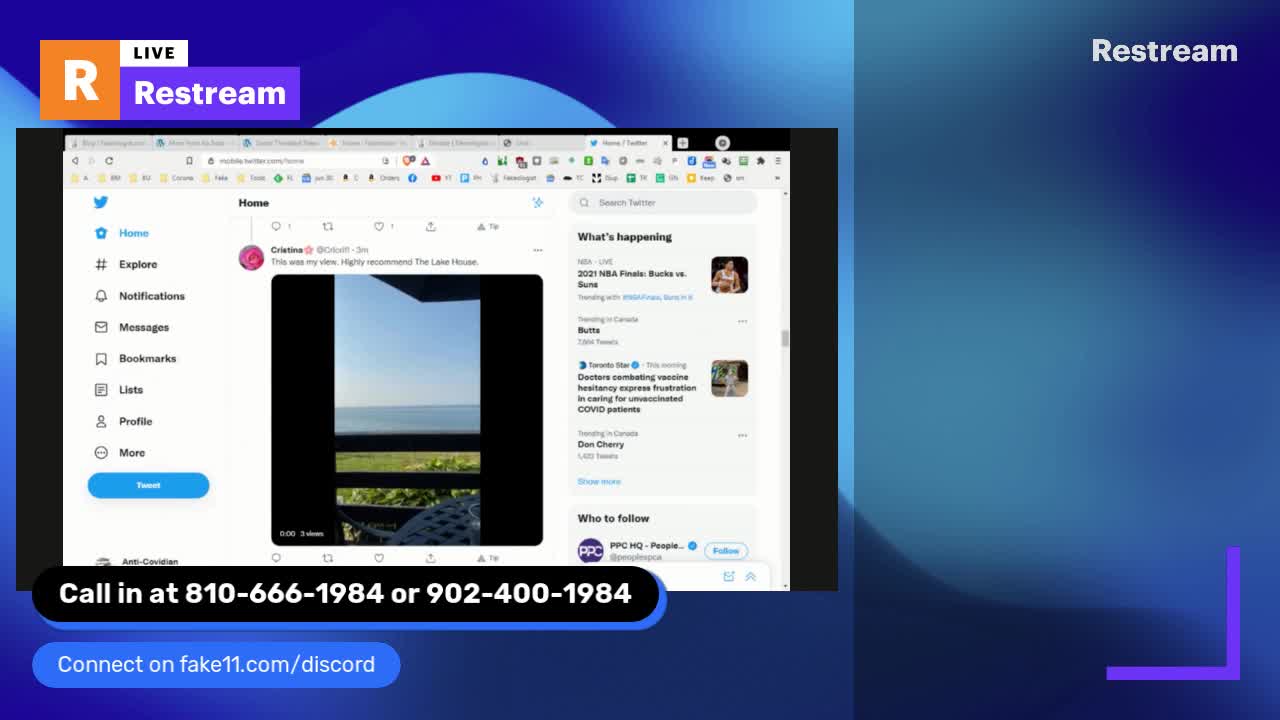Open the Don Cherry trending topic
The width and height of the screenshot is (1280, 720).
[x=601, y=444]
